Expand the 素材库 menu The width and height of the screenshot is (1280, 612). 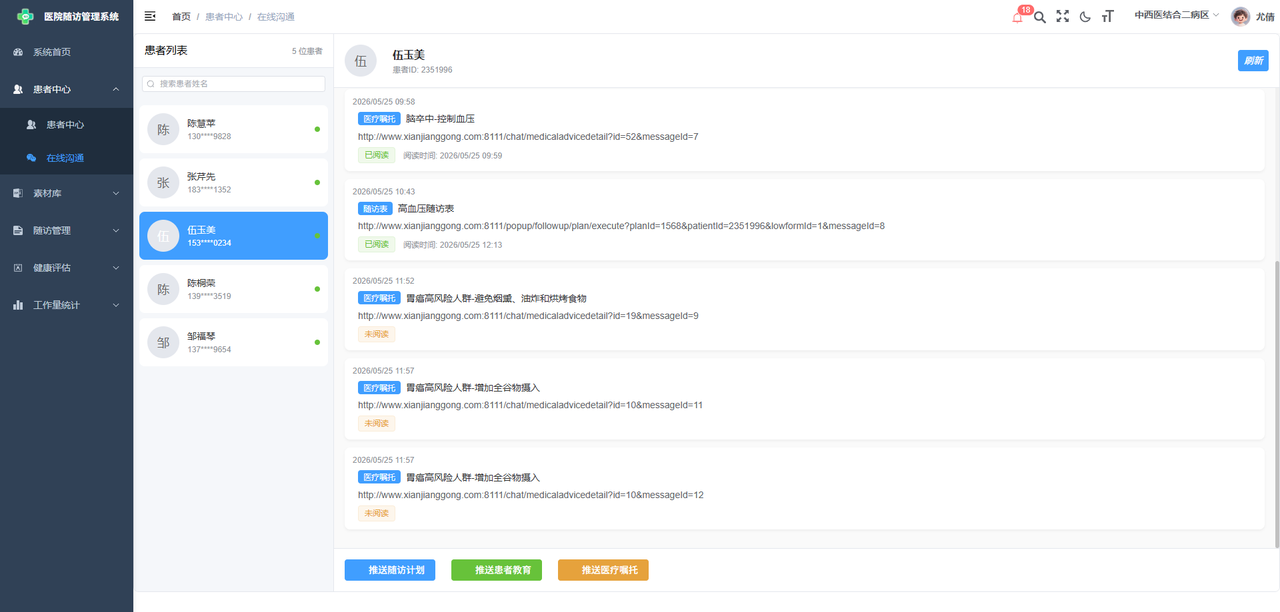pos(66,193)
